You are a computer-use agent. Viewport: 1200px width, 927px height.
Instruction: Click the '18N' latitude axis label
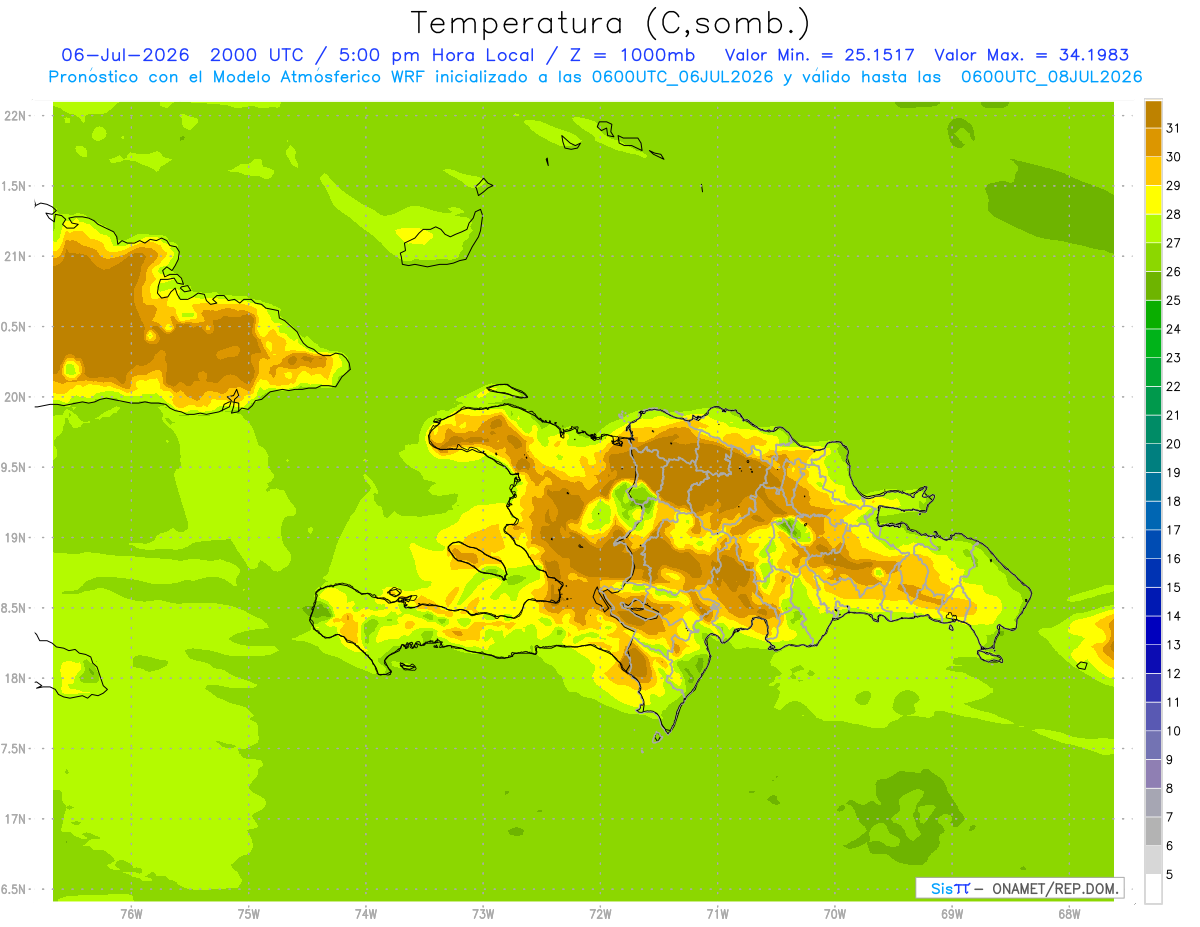pos(15,678)
